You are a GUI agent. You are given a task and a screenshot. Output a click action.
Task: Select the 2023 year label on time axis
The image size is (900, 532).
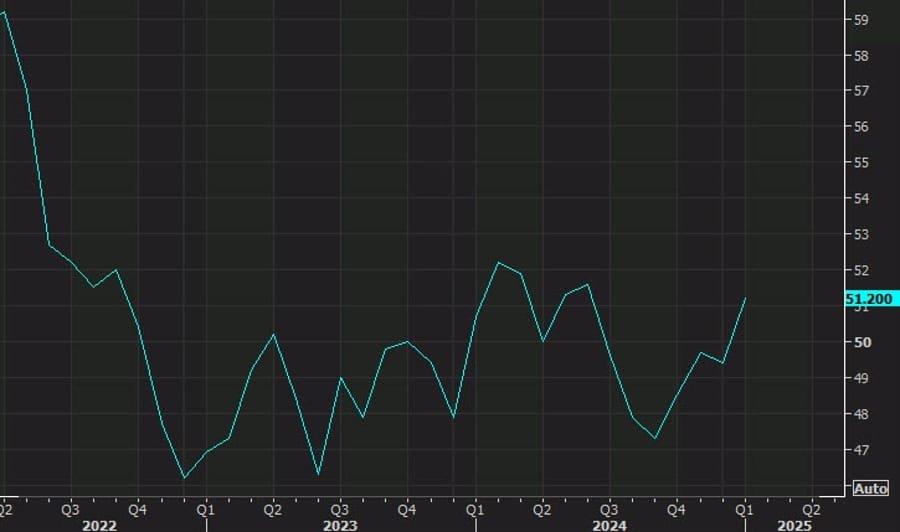pyautogui.click(x=341, y=524)
